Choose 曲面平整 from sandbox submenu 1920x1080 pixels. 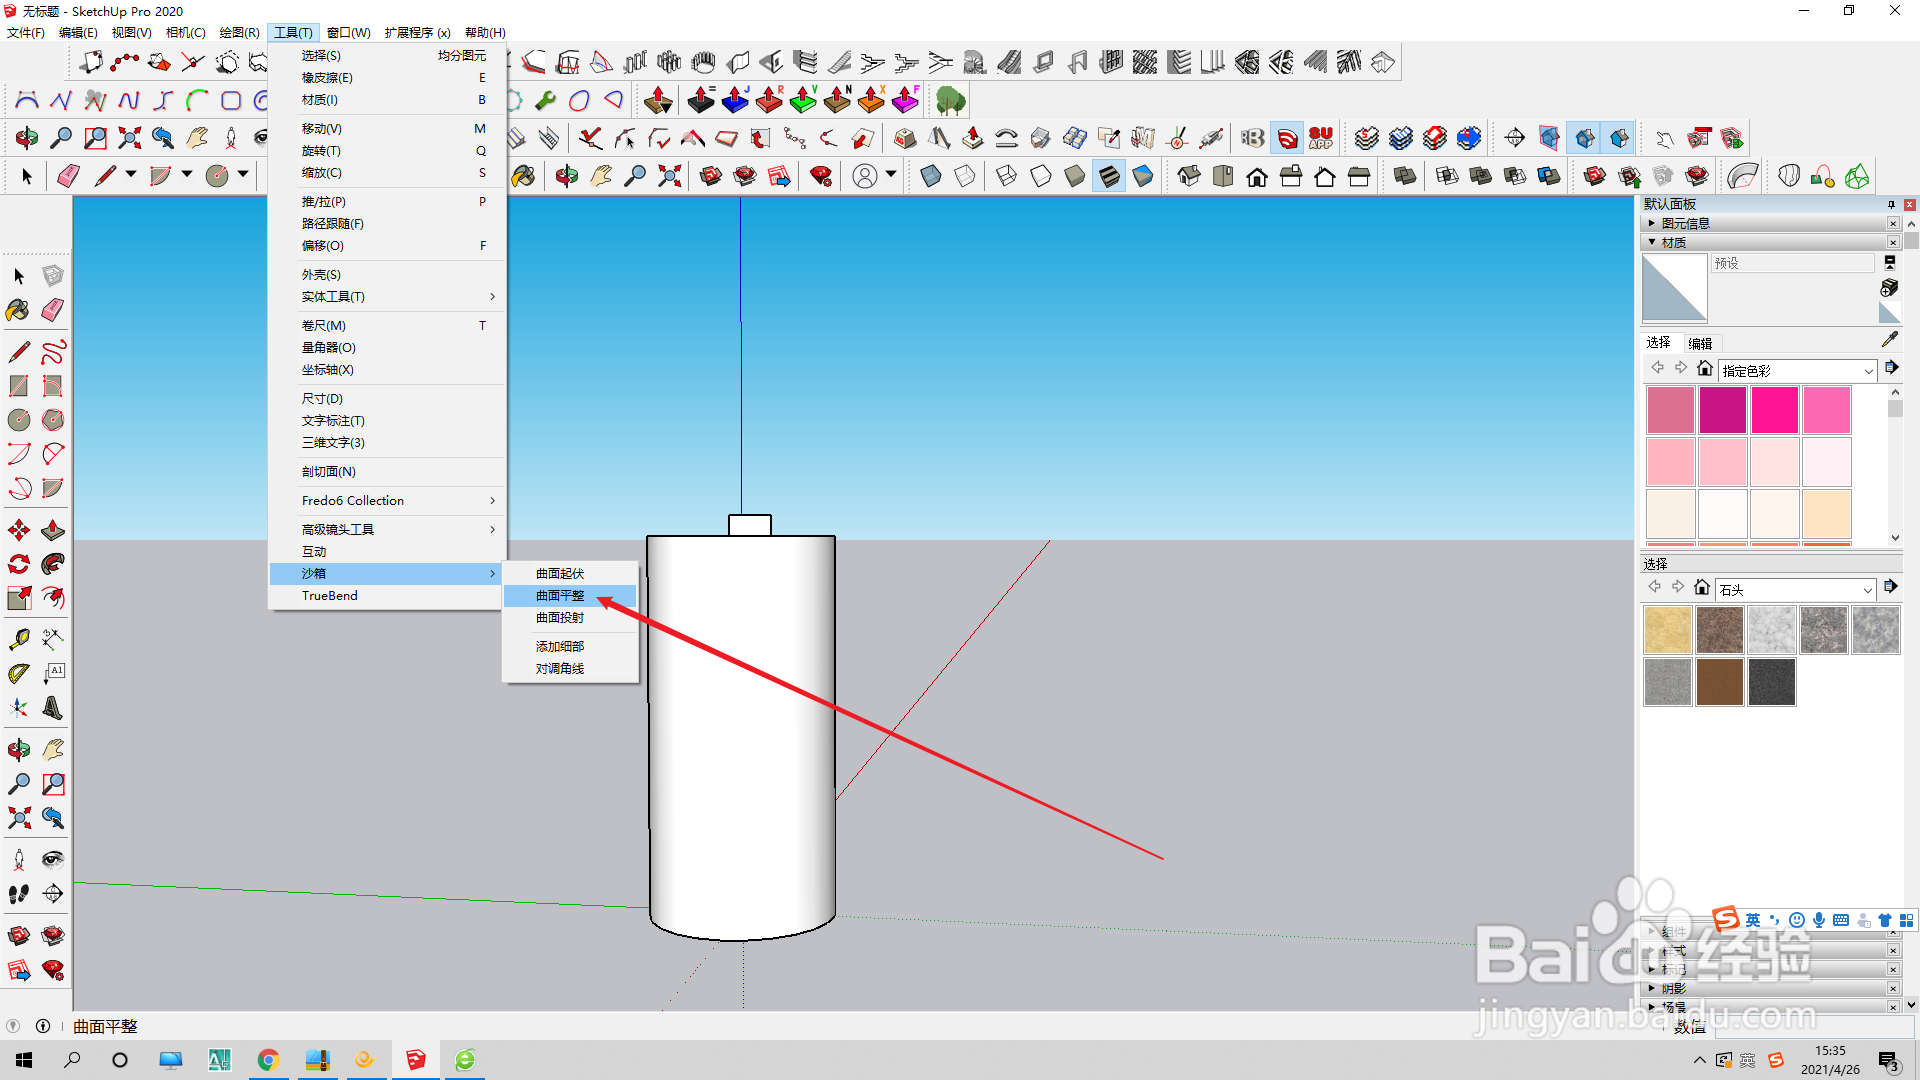click(570, 596)
